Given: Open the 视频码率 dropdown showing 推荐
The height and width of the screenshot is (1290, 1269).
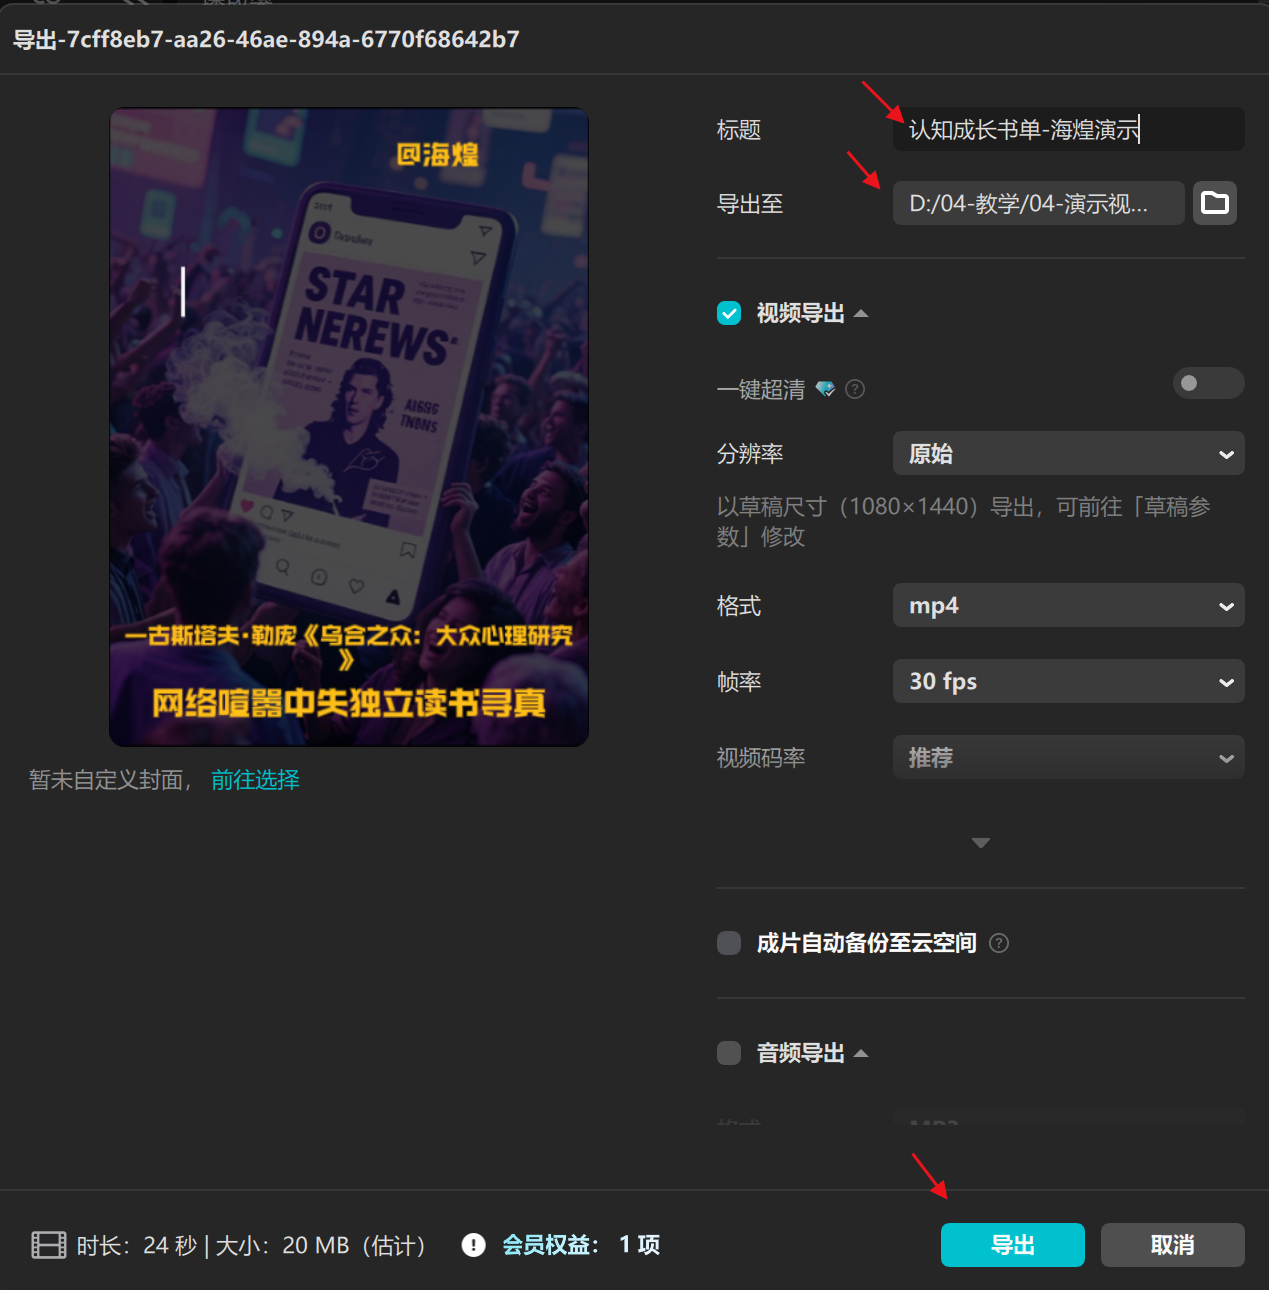Looking at the screenshot, I should pyautogui.click(x=1068, y=757).
